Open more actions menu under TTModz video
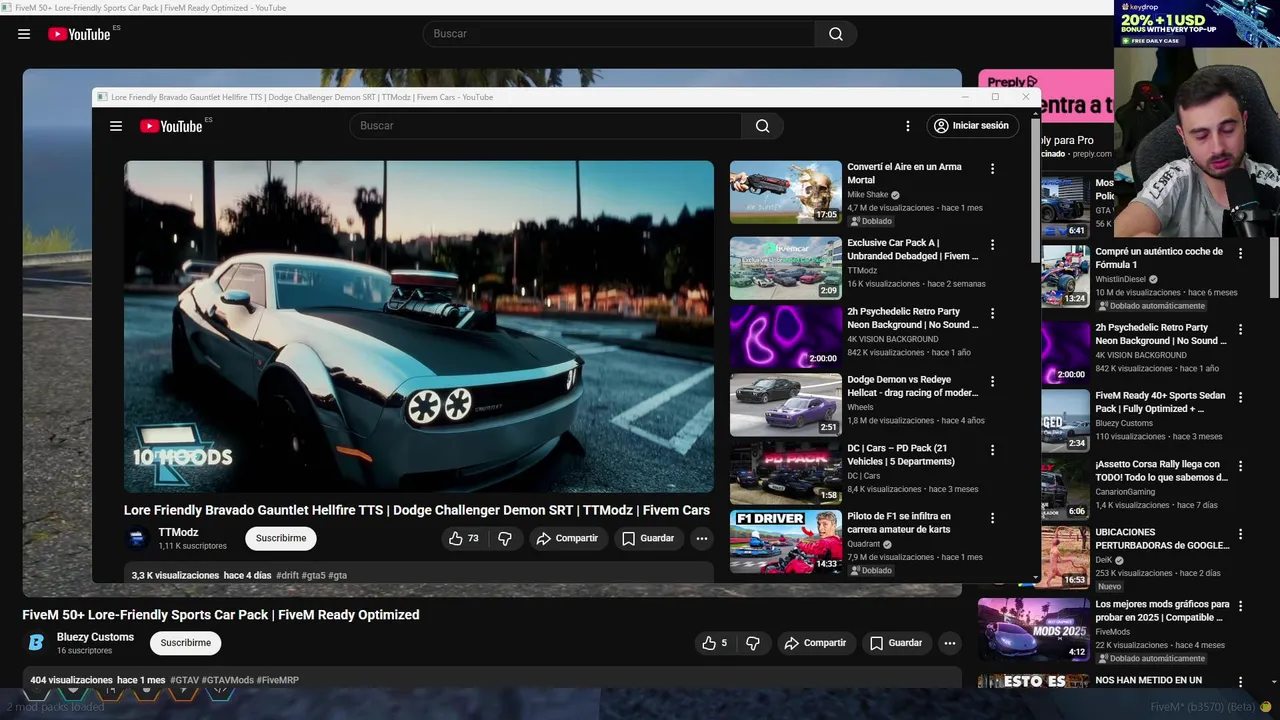 click(702, 538)
